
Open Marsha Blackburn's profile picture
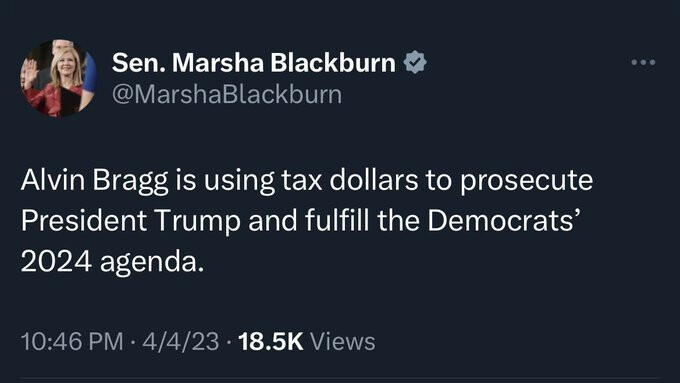click(x=59, y=78)
